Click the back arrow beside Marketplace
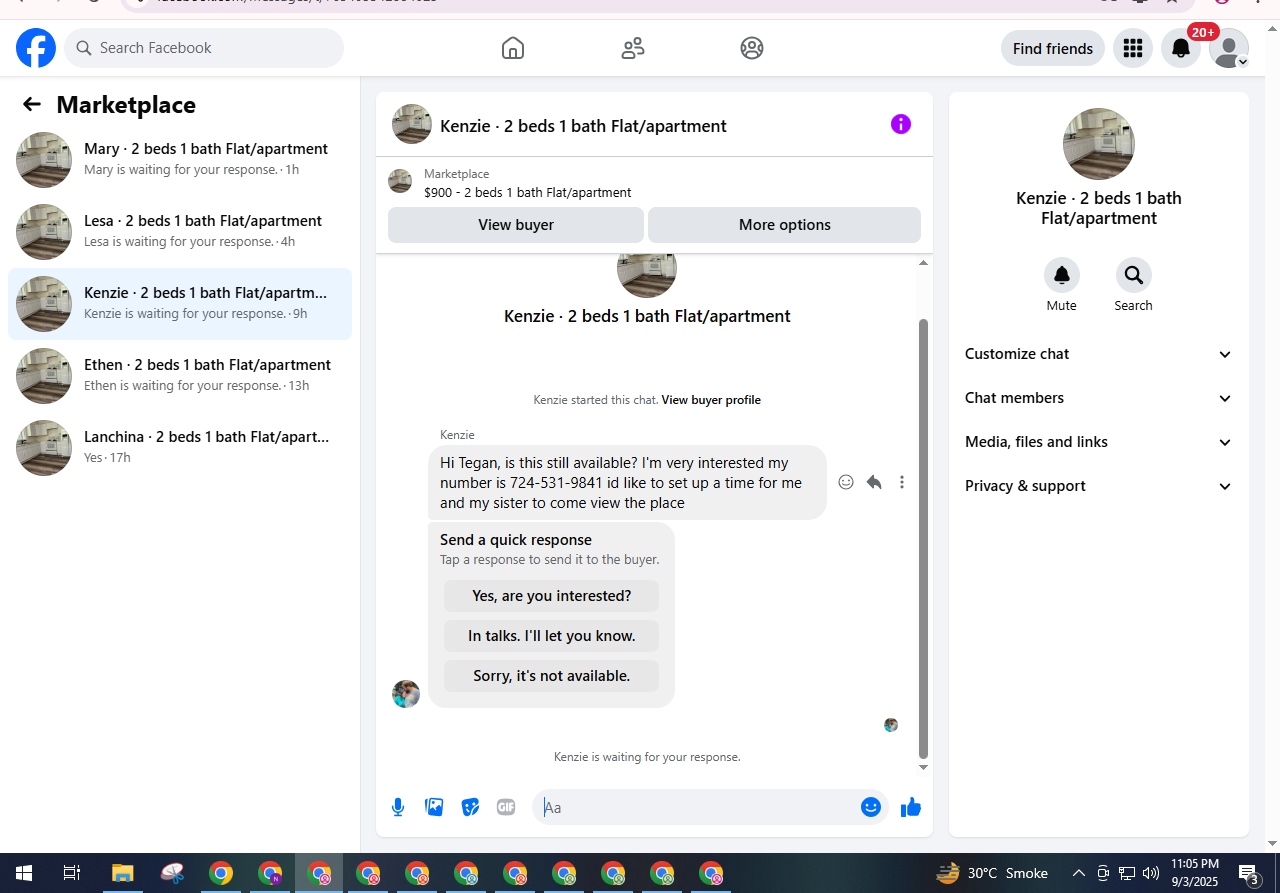This screenshot has height=893, width=1280. (x=32, y=104)
